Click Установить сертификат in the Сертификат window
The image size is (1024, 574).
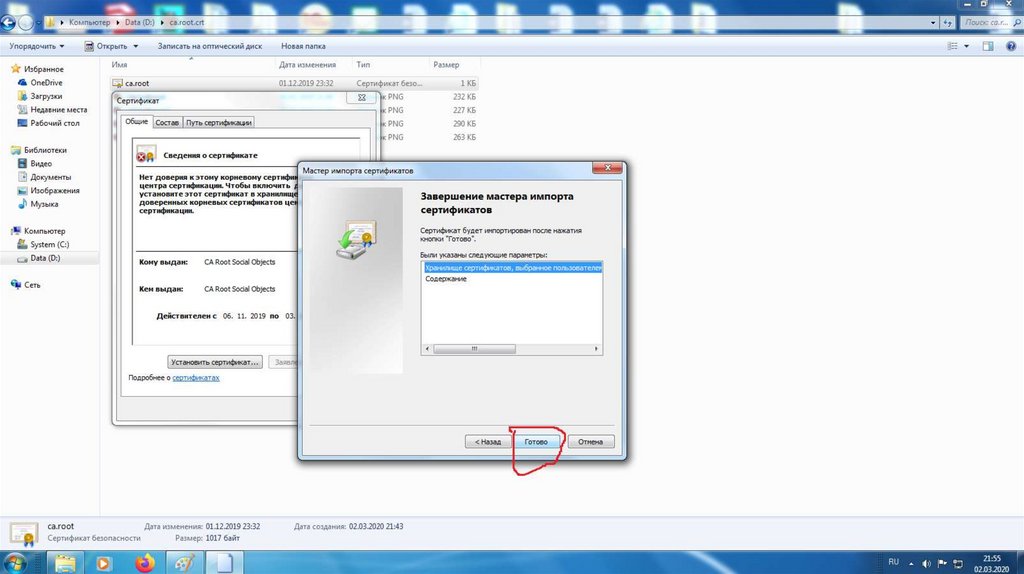pos(215,362)
